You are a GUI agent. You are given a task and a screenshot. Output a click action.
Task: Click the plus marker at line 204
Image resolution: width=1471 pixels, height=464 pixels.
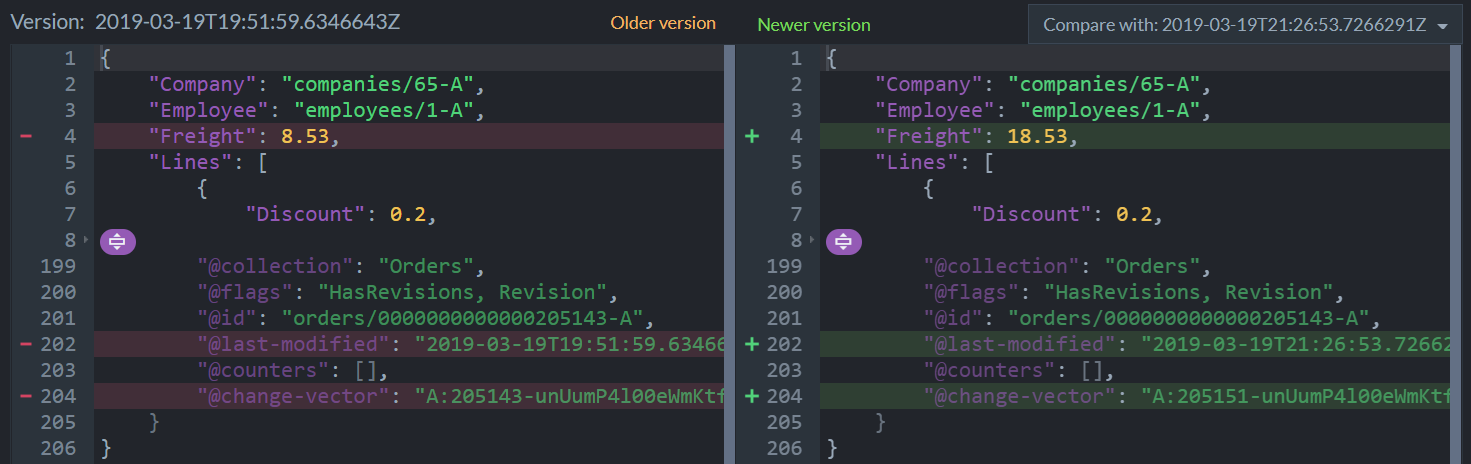pyautogui.click(x=752, y=397)
